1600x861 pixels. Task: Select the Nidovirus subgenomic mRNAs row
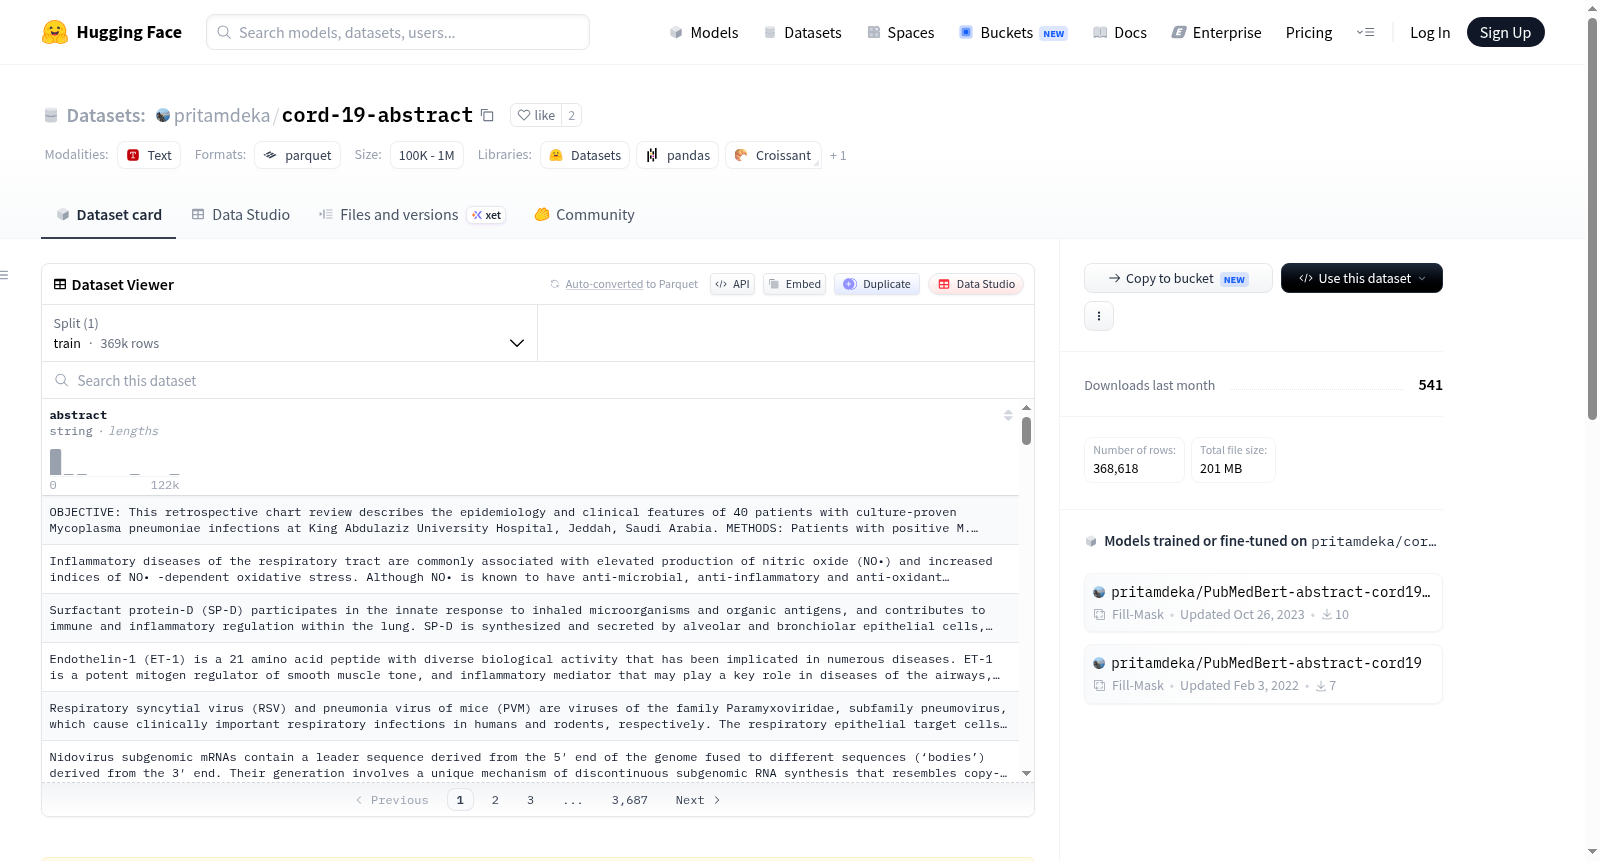(530, 762)
